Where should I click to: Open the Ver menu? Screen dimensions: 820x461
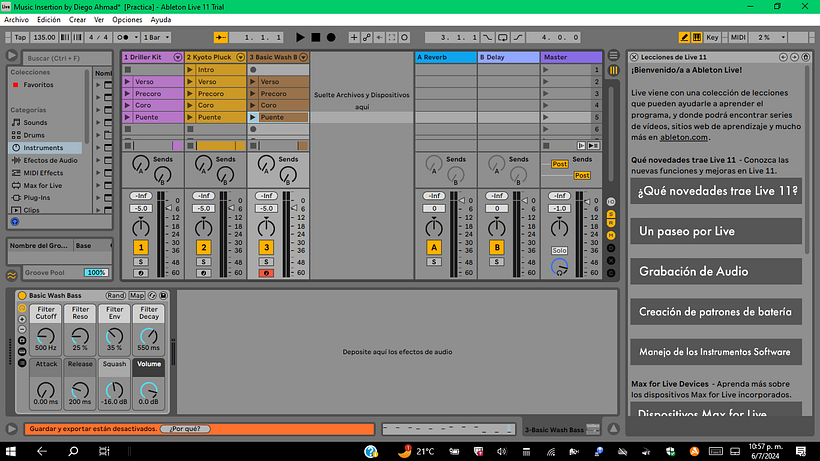click(x=99, y=19)
